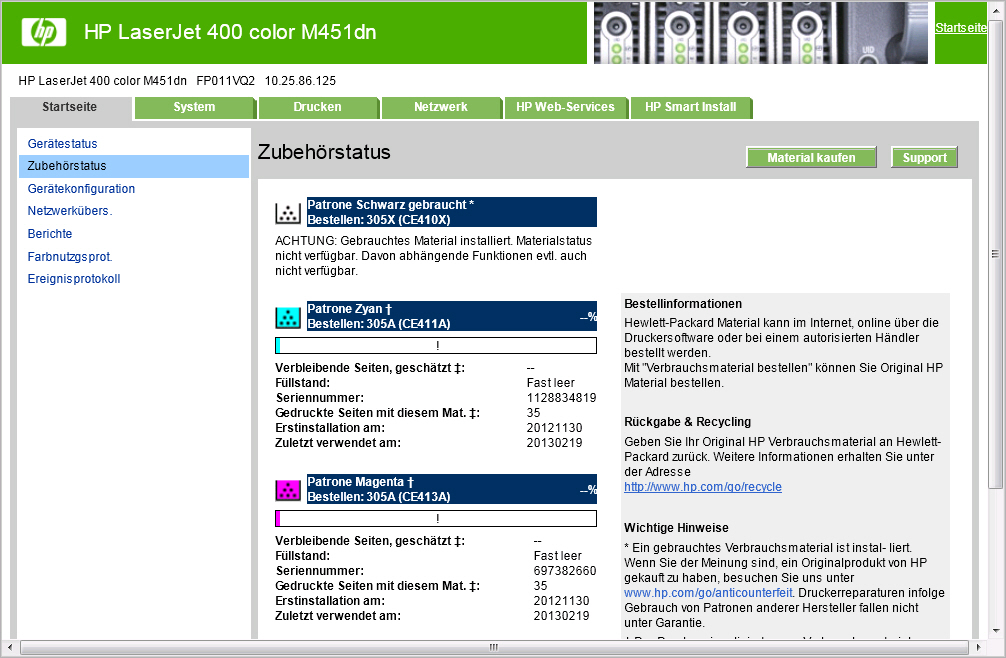The width and height of the screenshot is (1006, 658).
Task: Follow the Startseite link in header
Action: [960, 28]
